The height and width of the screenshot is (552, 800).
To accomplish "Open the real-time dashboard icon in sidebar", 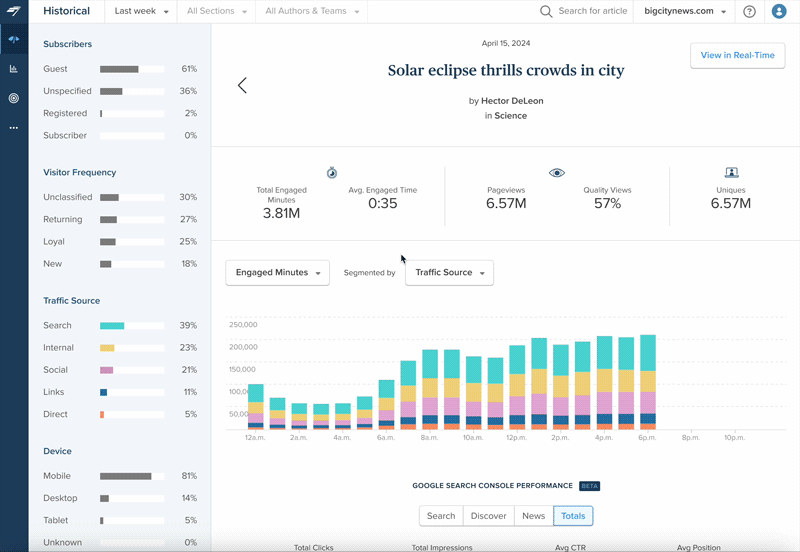I will pos(14,40).
